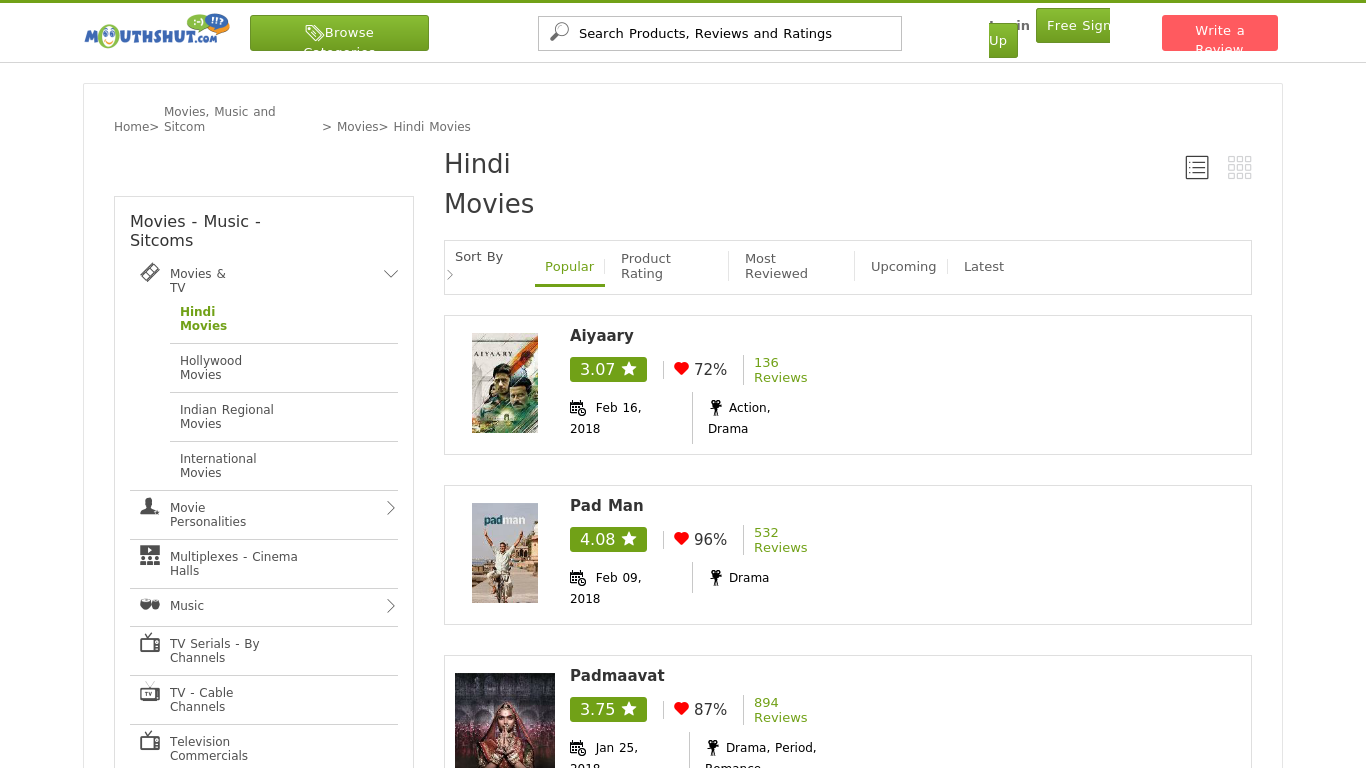This screenshot has width=1366, height=768.
Task: Click the heart icon for Pad Man
Action: (x=682, y=539)
